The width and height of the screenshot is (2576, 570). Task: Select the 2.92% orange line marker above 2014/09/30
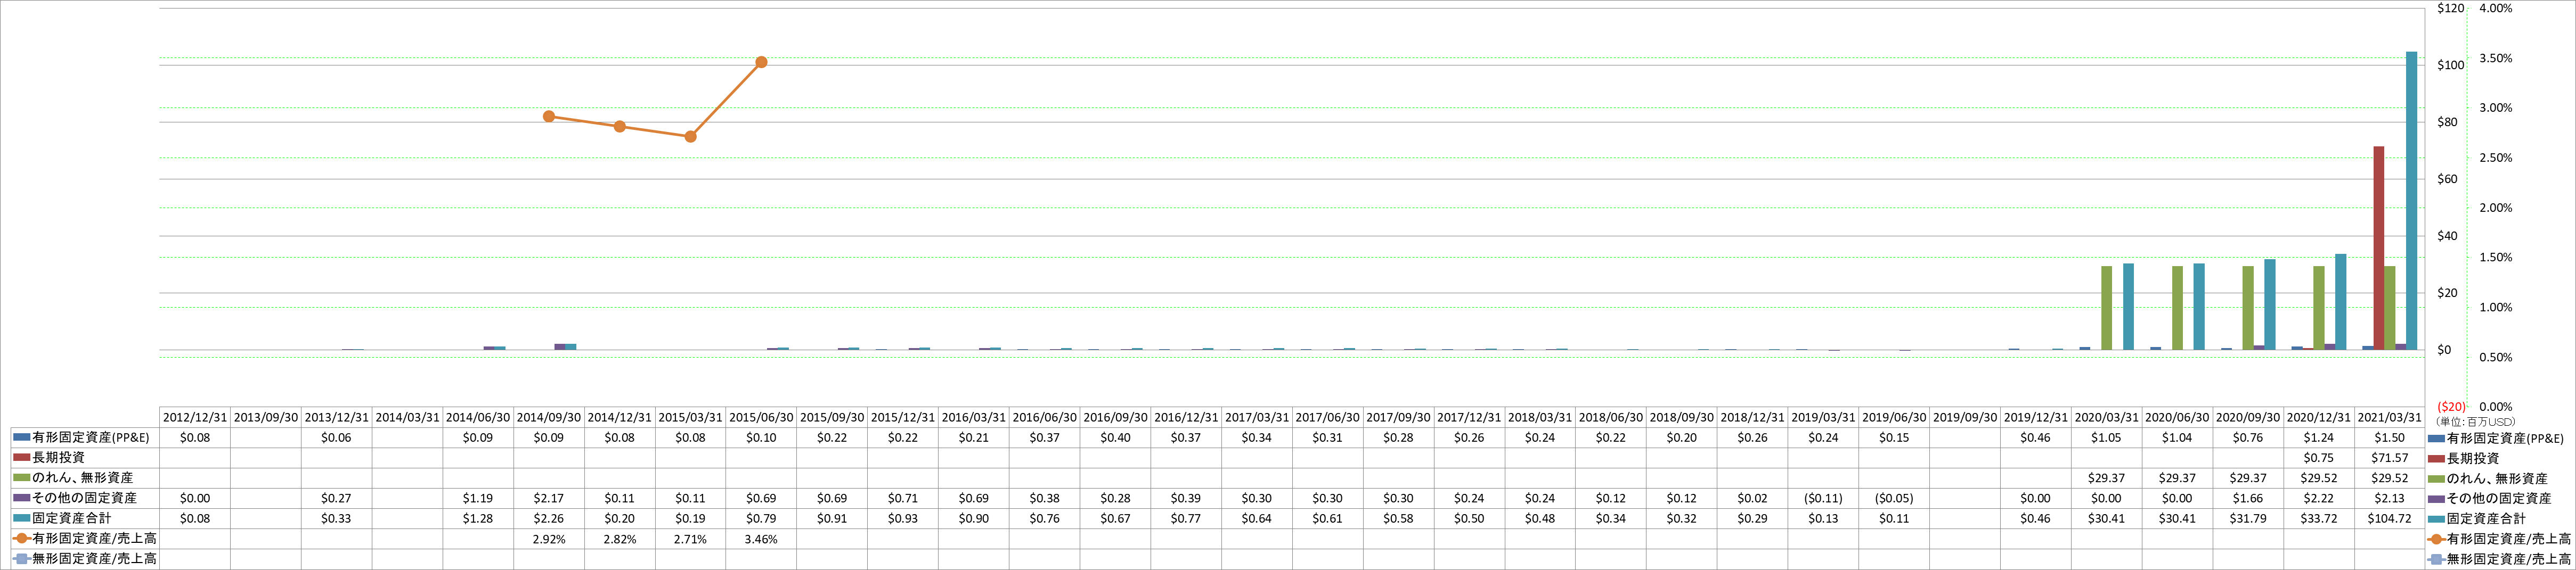pyautogui.click(x=549, y=117)
